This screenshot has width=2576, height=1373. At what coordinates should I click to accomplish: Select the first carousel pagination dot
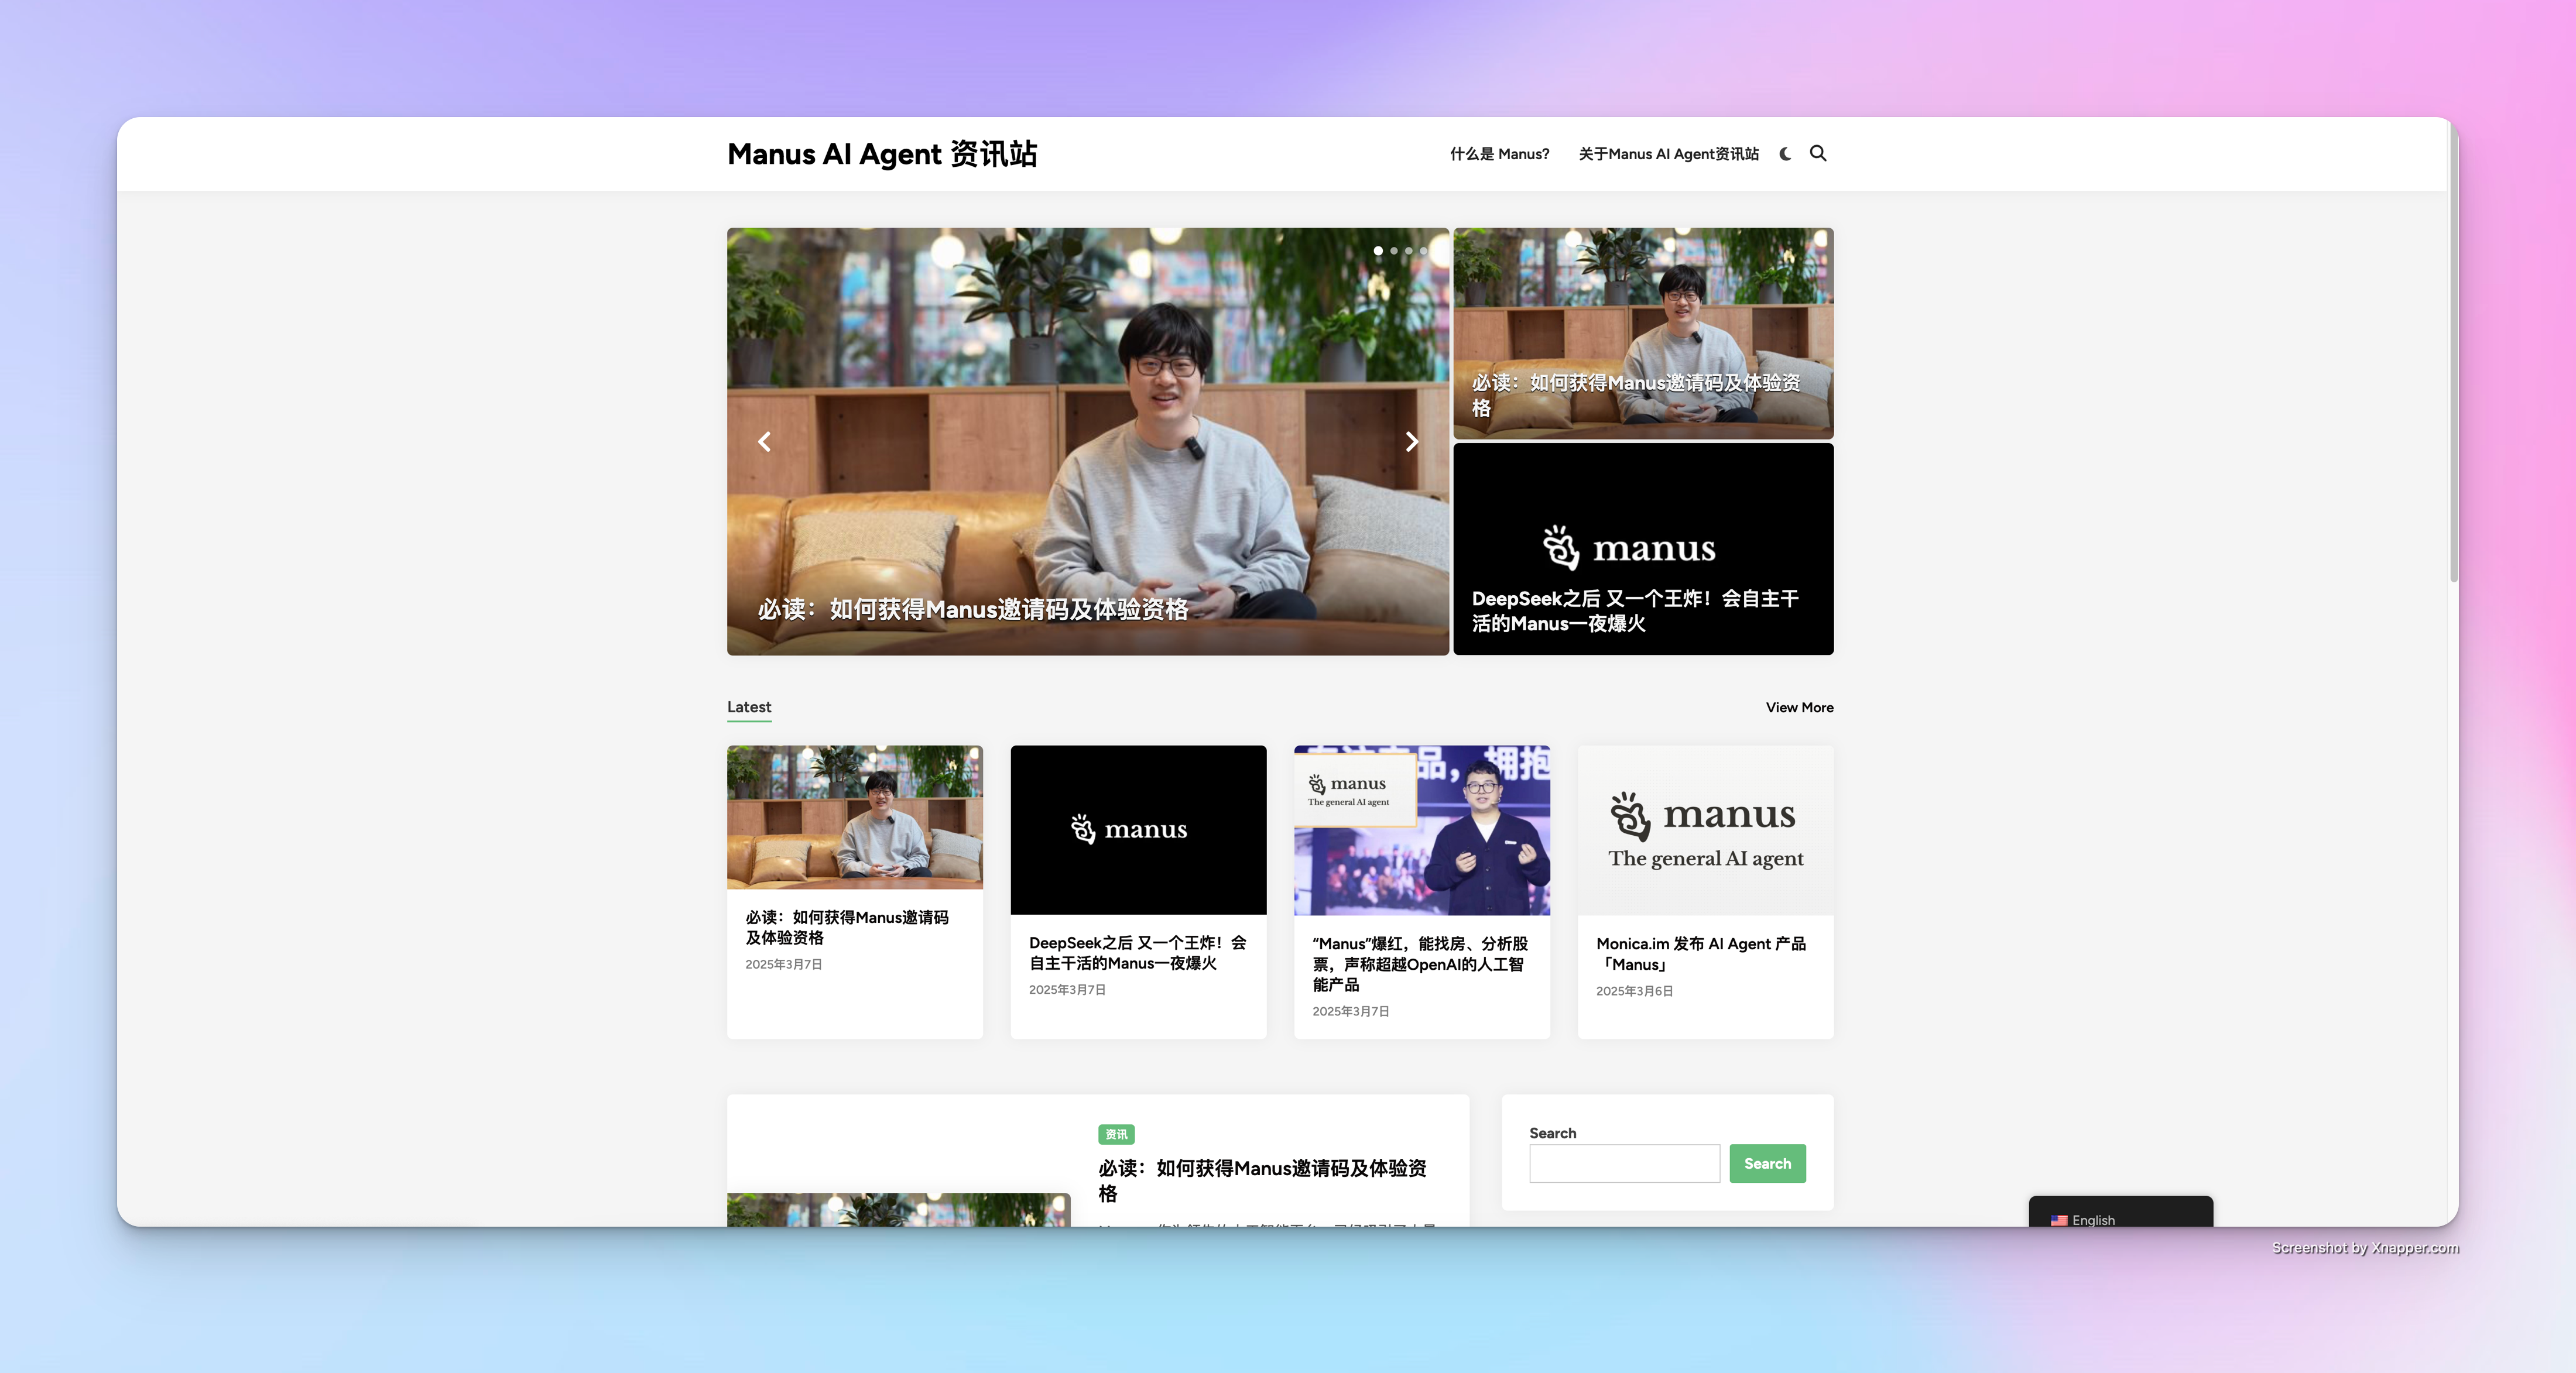(x=1378, y=251)
